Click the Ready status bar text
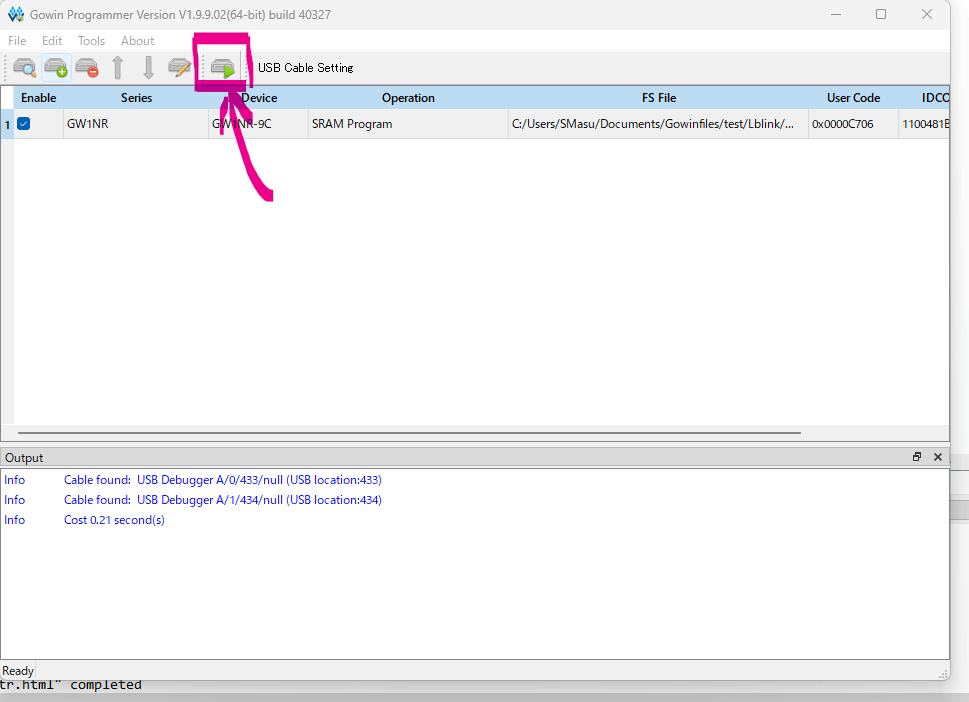 (18, 670)
